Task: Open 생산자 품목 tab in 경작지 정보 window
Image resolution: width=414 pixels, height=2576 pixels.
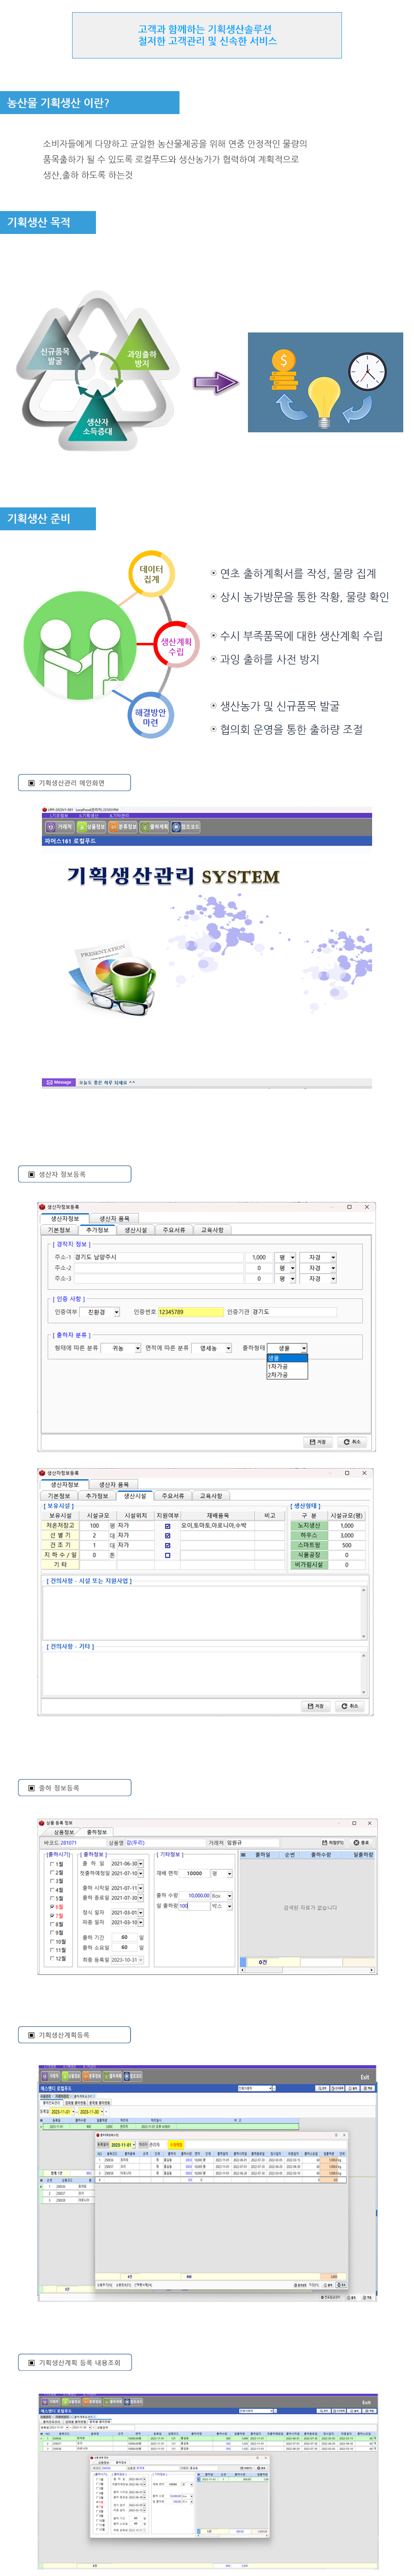Action: tap(114, 1219)
